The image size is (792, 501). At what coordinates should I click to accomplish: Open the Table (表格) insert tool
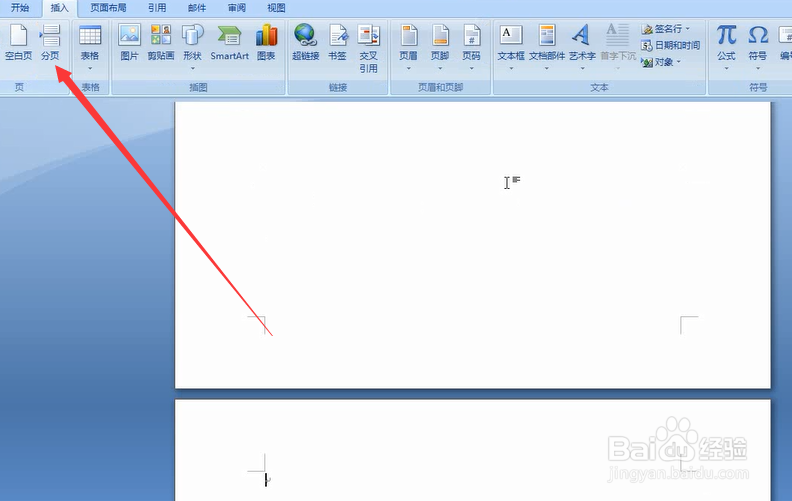click(90, 47)
